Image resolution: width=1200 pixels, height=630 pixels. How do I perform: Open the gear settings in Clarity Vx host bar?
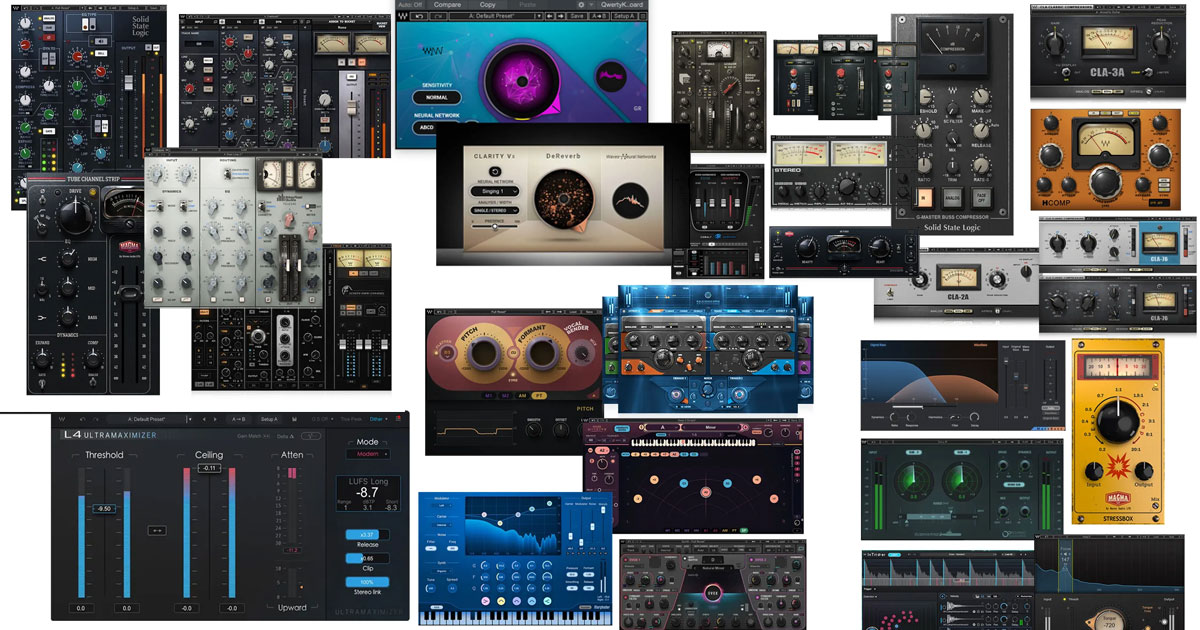tap(581, 5)
